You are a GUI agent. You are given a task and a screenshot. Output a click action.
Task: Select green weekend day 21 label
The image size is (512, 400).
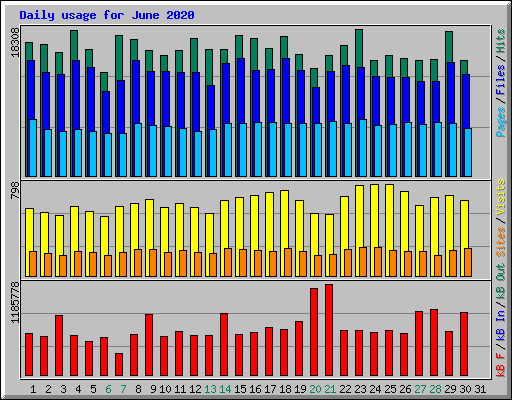(330, 389)
